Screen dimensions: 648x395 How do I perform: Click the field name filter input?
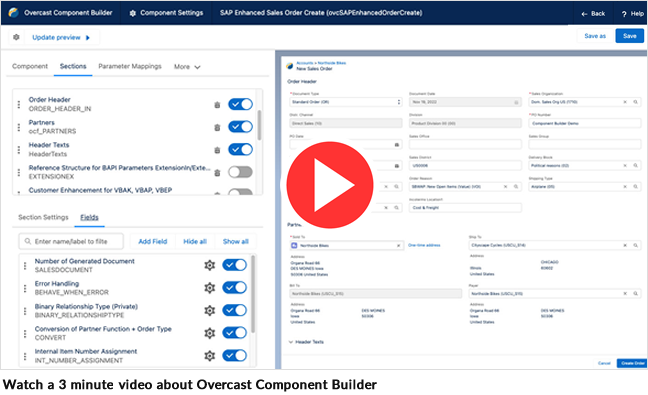point(71,241)
